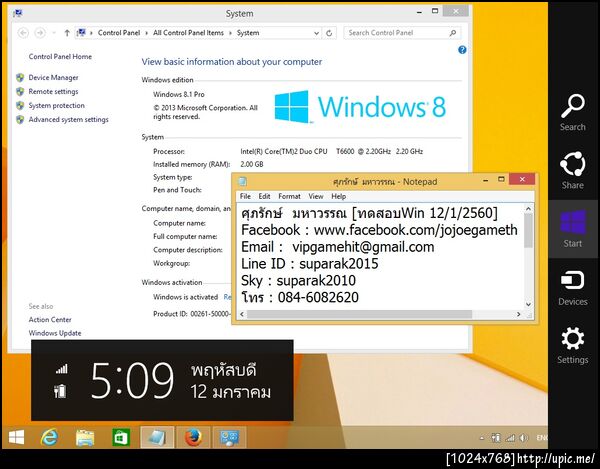Click the tray volume speaker icon
This screenshot has height=469, width=600.
click(x=523, y=438)
